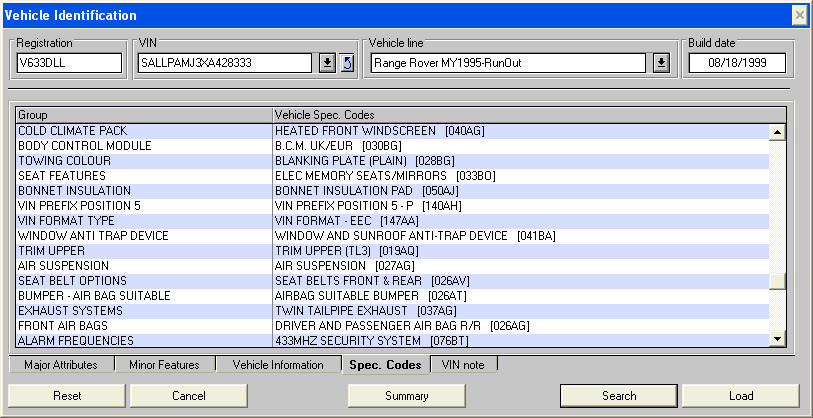Click the Load button
The height and width of the screenshot is (418, 813).
point(741,396)
